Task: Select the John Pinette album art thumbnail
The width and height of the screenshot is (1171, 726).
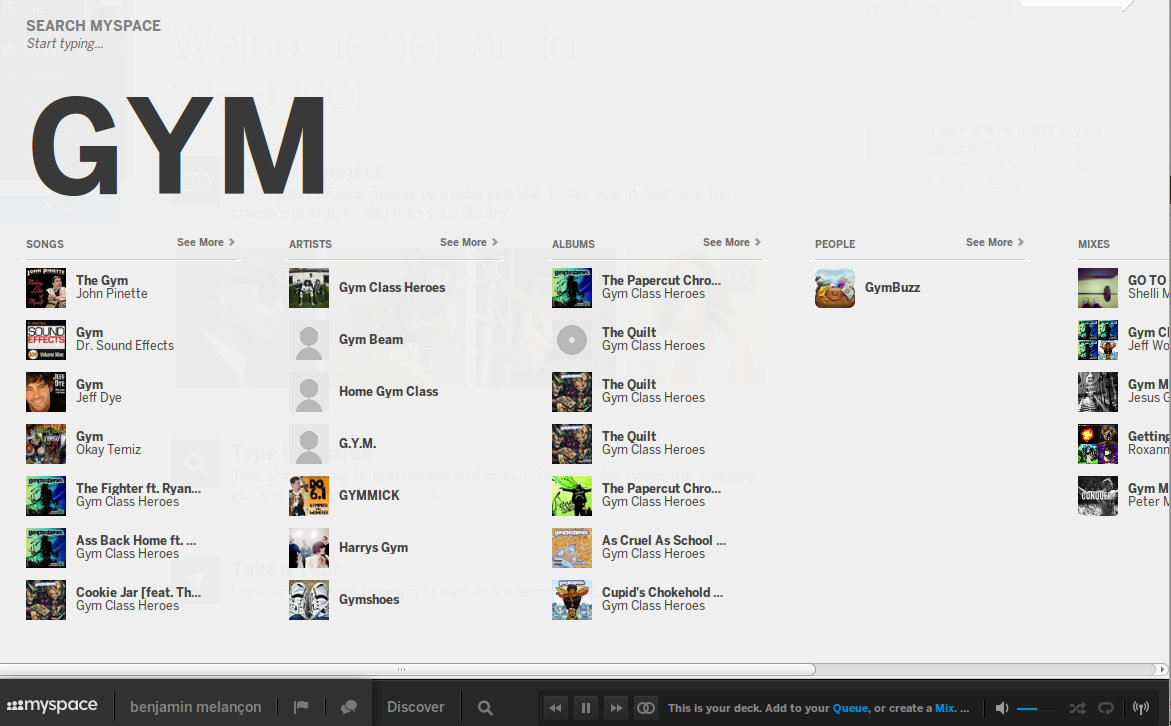Action: [x=46, y=288]
